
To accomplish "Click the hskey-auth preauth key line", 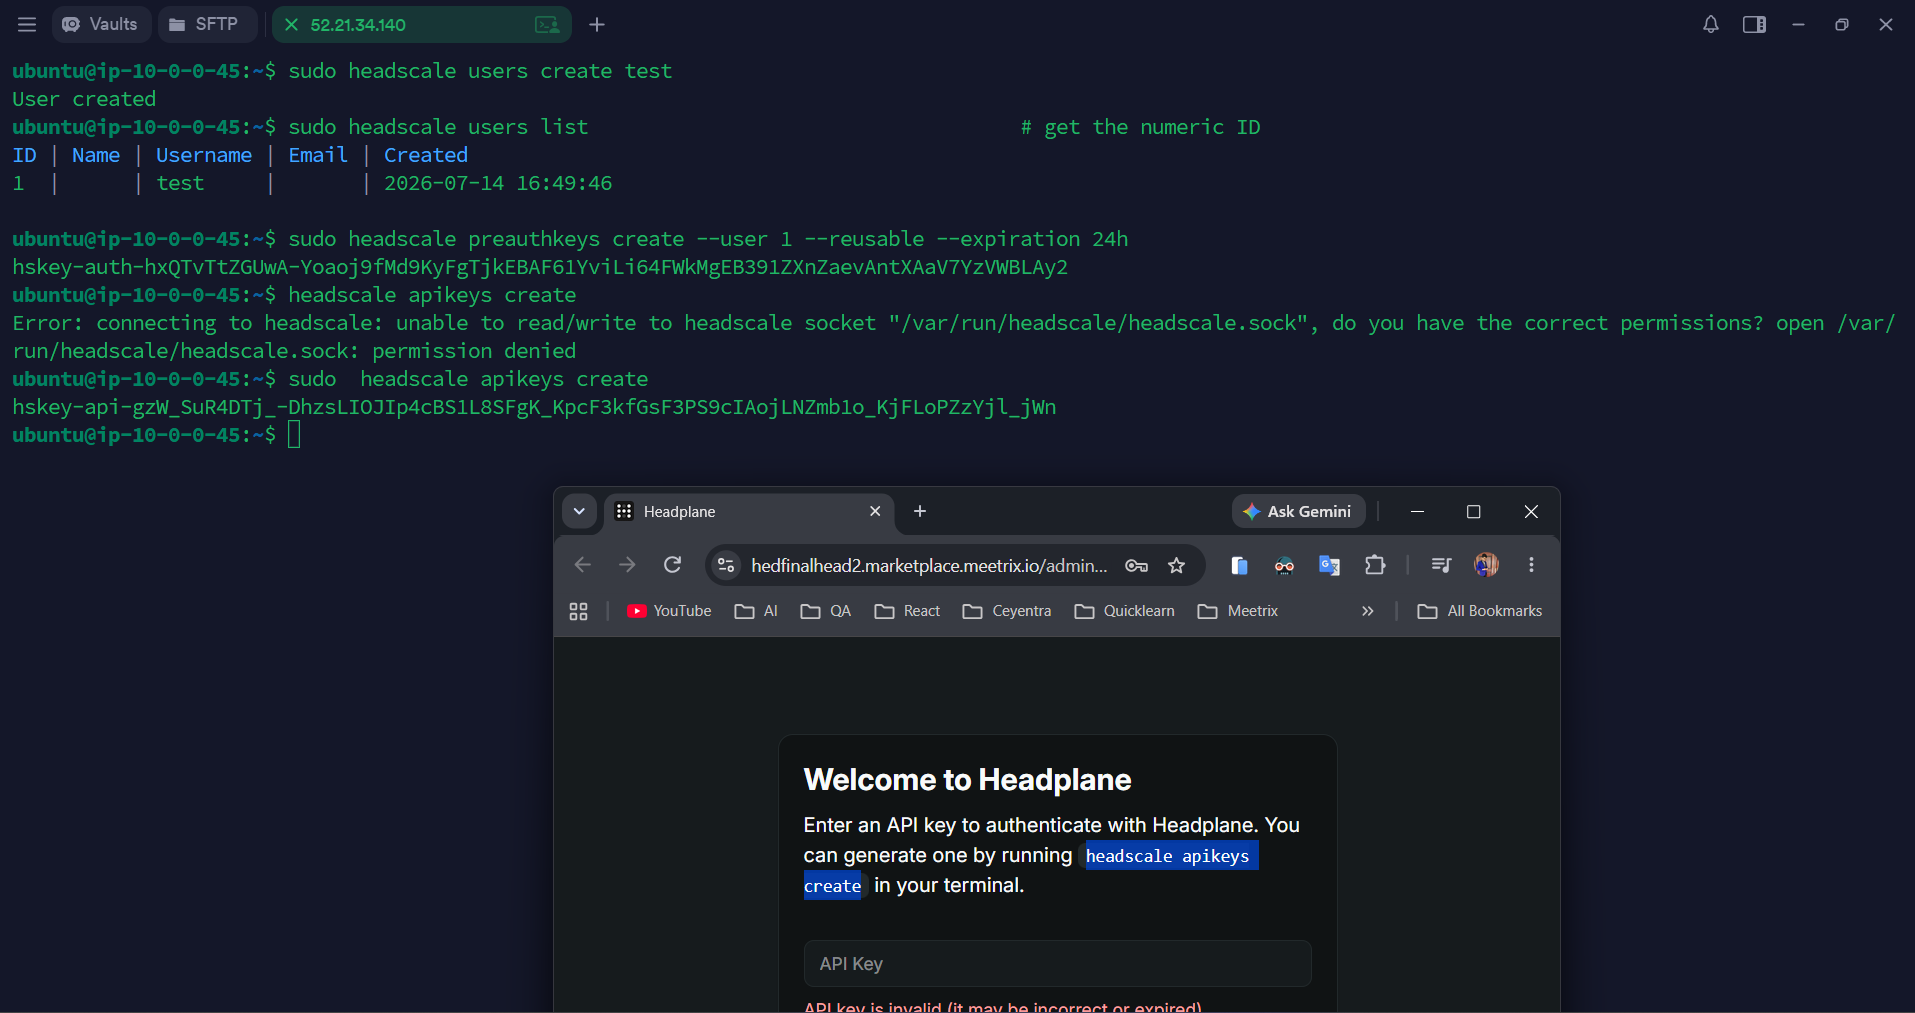I will 540,267.
